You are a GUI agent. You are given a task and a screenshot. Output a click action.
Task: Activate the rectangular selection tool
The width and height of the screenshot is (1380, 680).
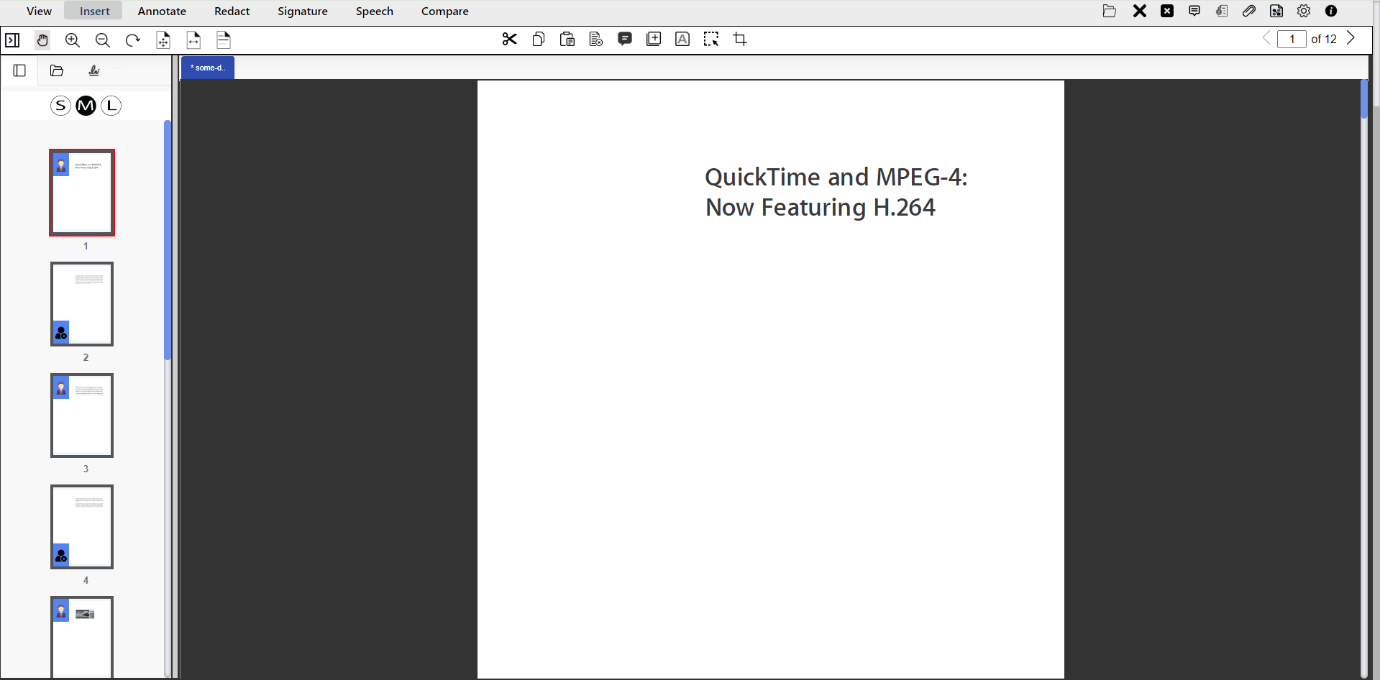[x=711, y=38]
